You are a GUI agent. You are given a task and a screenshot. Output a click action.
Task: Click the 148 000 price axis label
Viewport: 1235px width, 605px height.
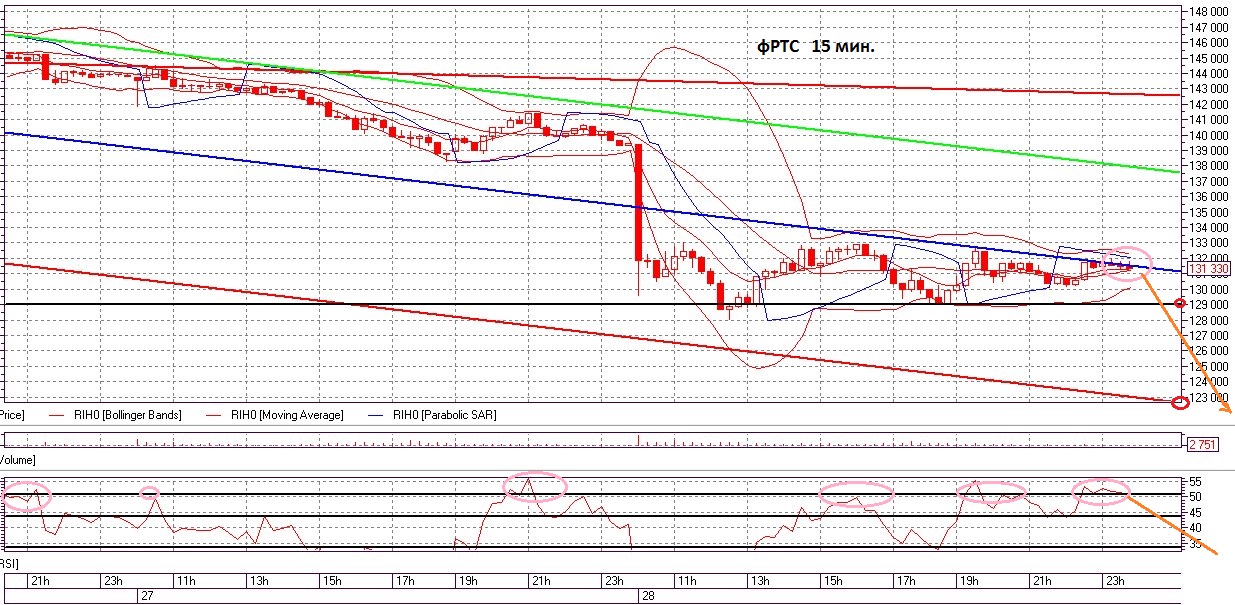click(1210, 12)
